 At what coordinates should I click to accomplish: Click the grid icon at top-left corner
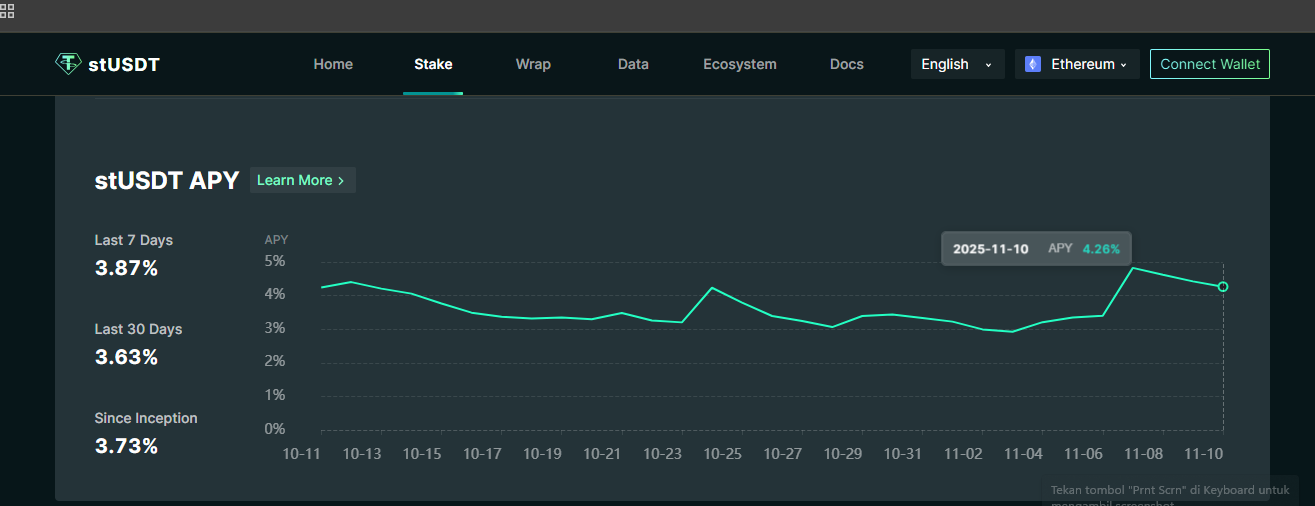click(x=7, y=11)
